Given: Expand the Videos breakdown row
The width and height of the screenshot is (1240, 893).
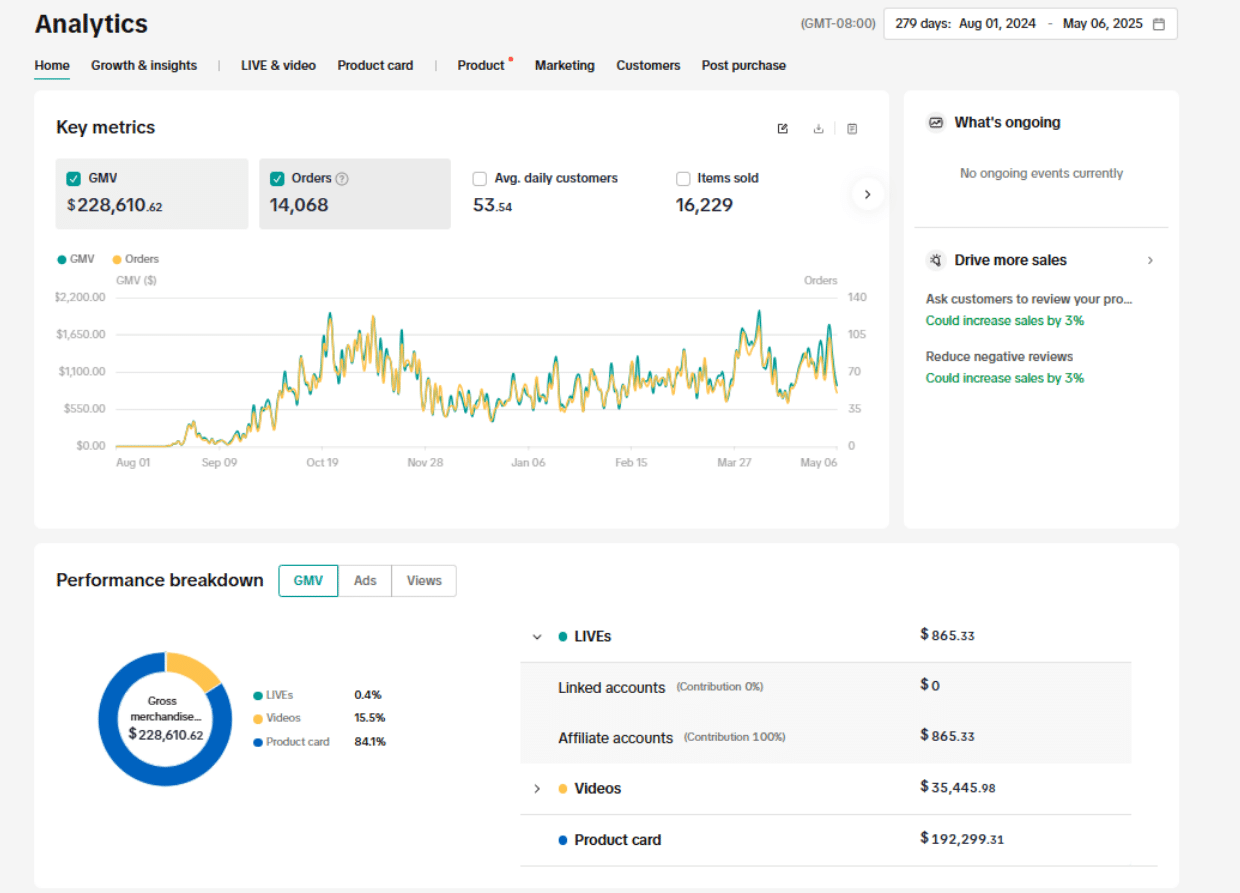Looking at the screenshot, I should click(537, 789).
